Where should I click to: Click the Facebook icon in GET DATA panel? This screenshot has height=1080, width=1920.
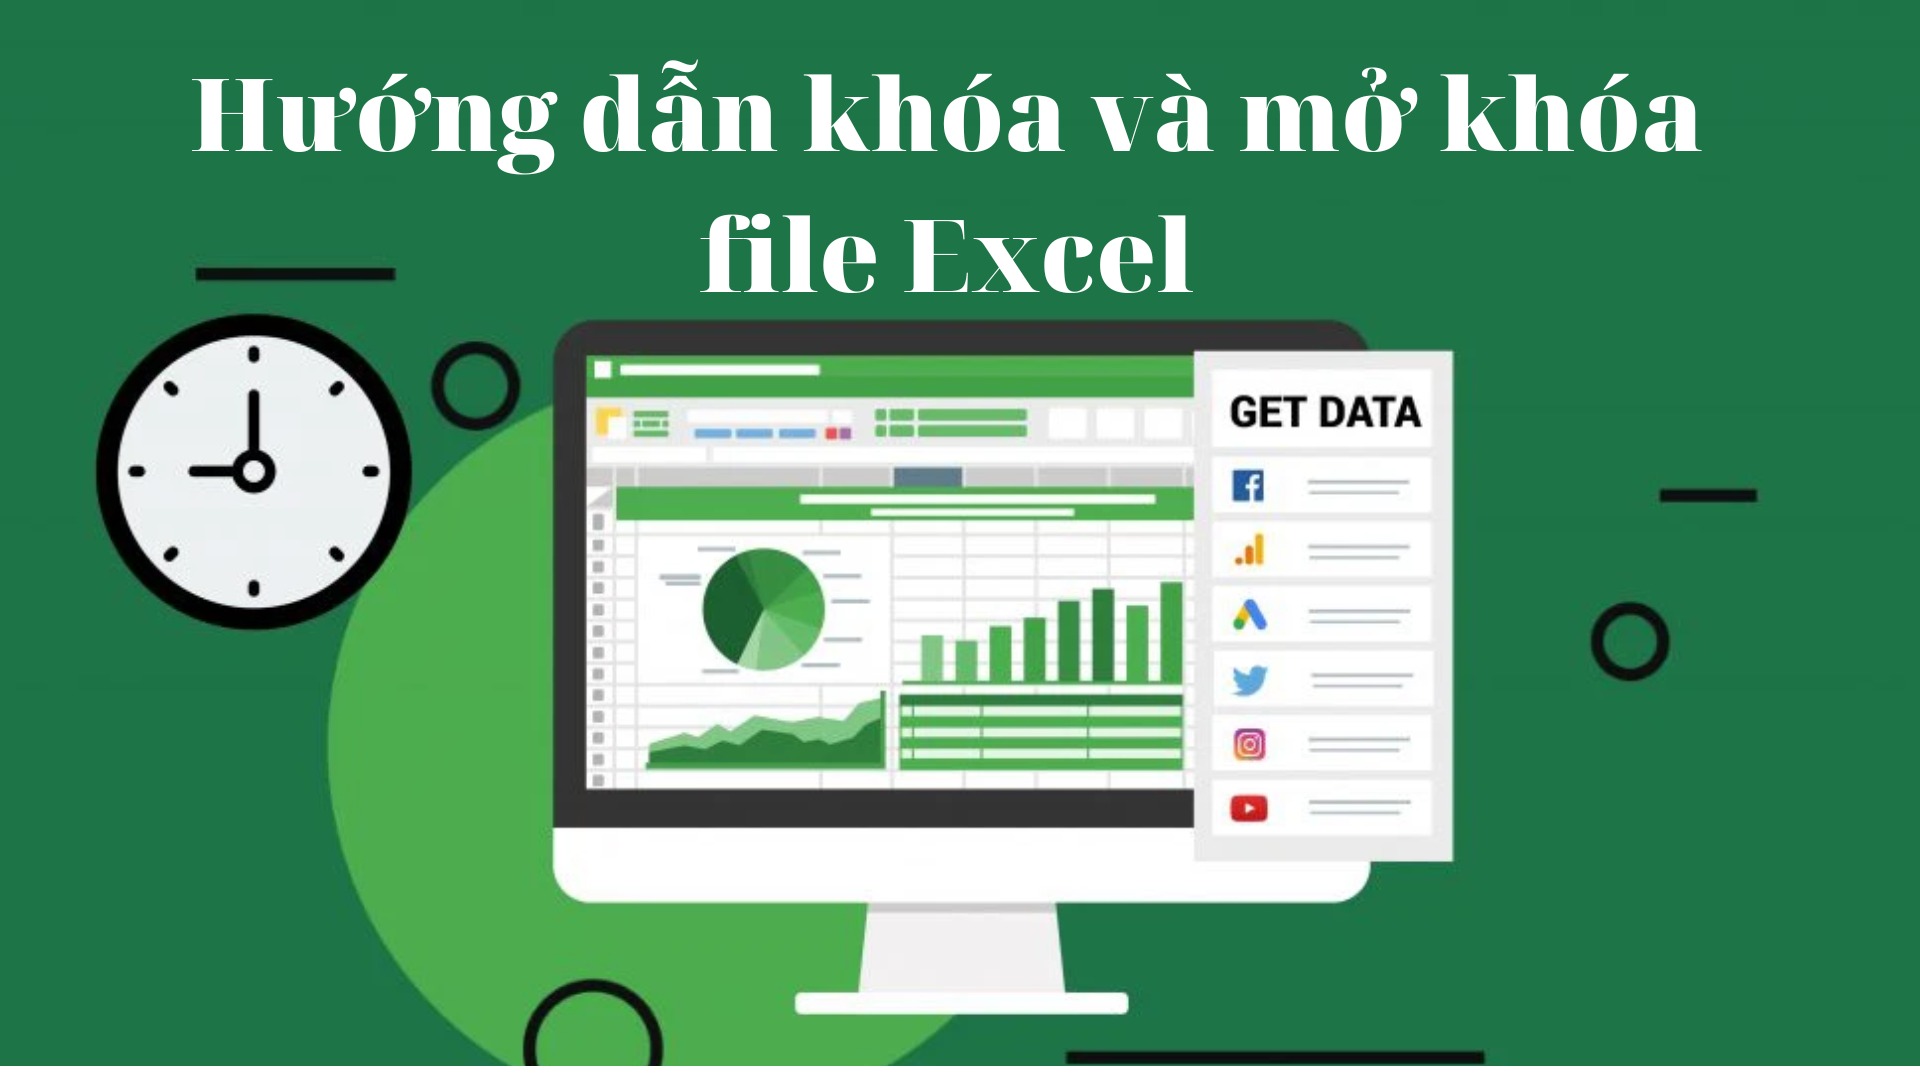(x=1251, y=487)
